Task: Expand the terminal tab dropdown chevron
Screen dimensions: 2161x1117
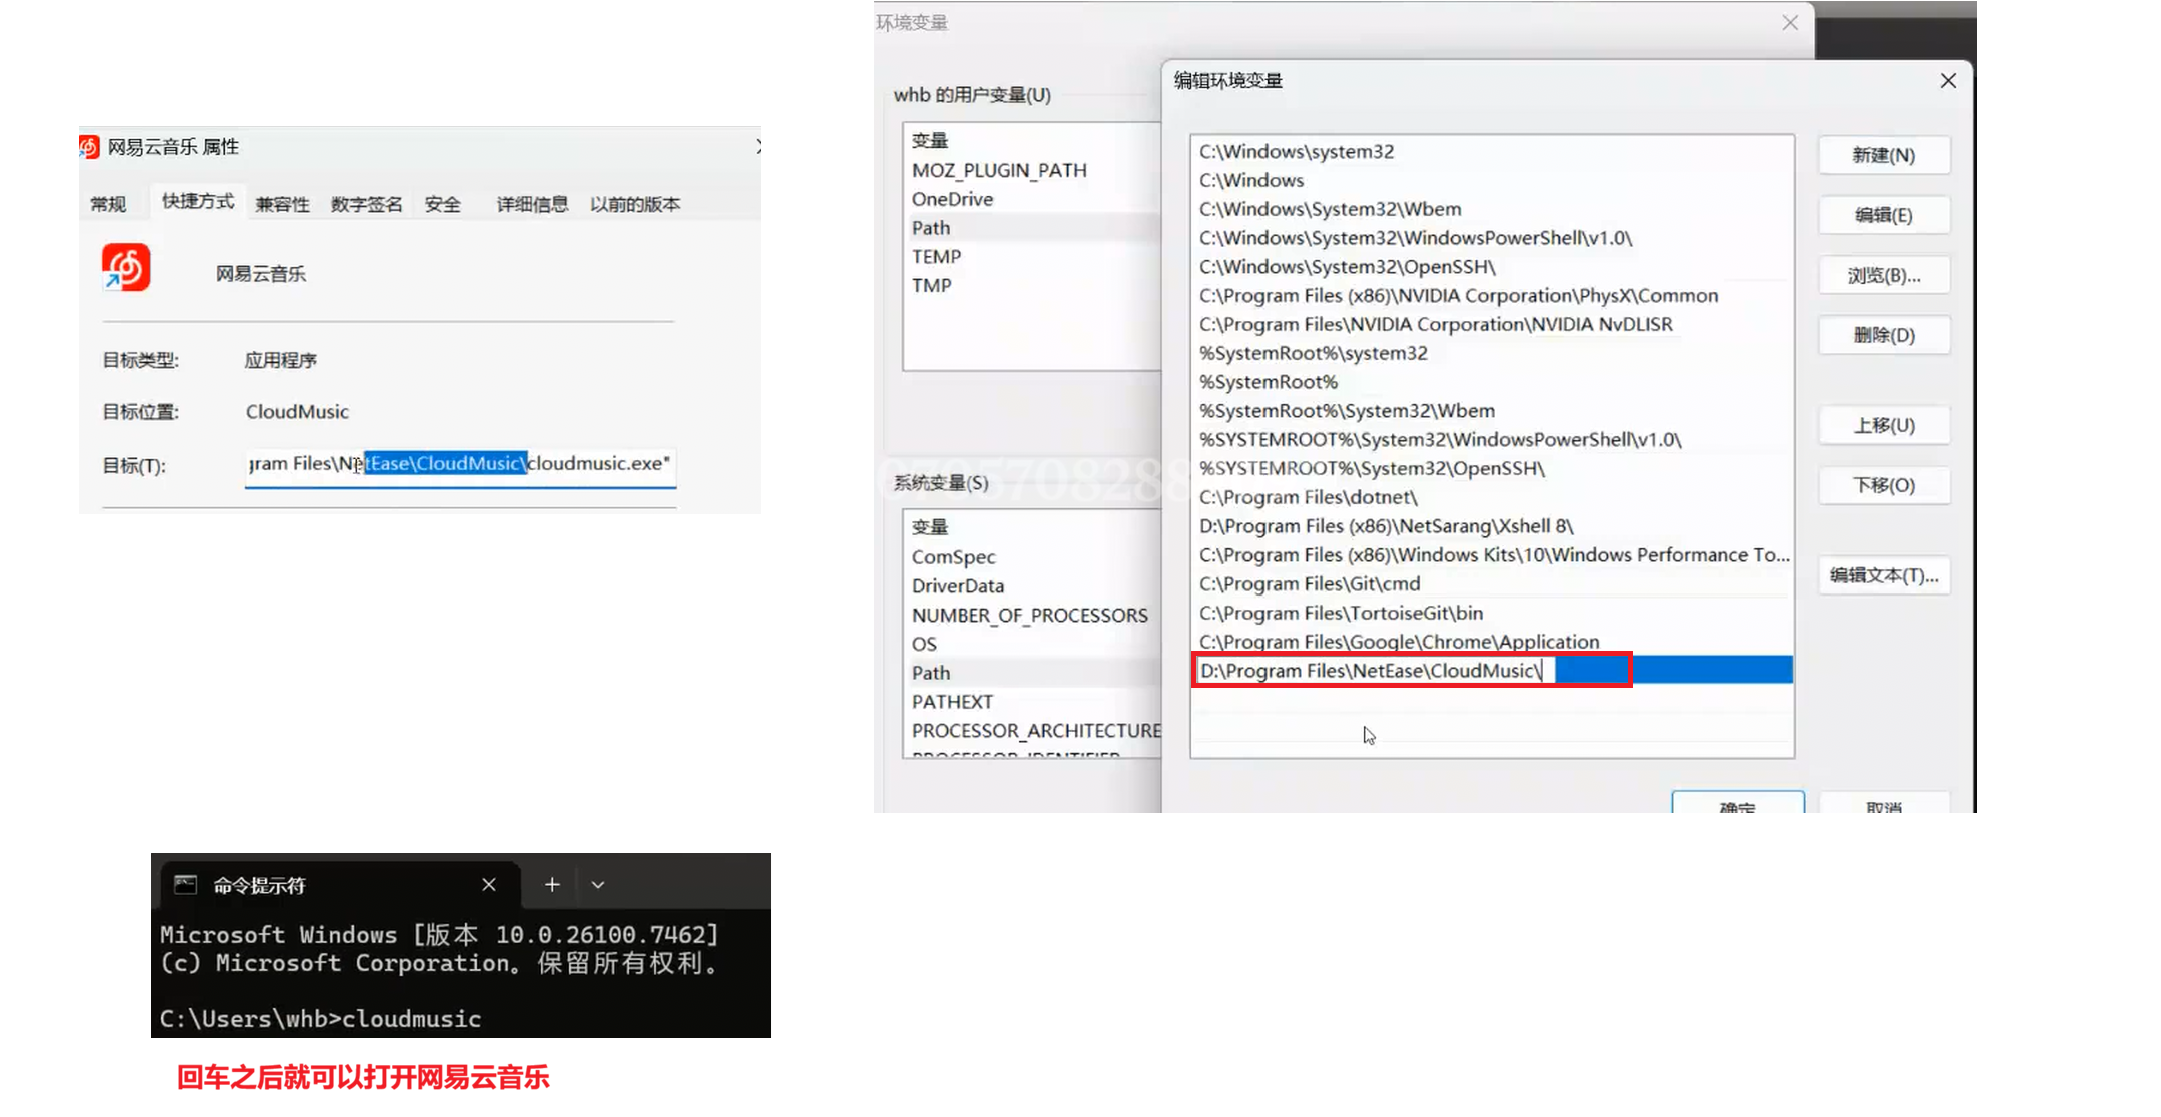Action: 598,885
